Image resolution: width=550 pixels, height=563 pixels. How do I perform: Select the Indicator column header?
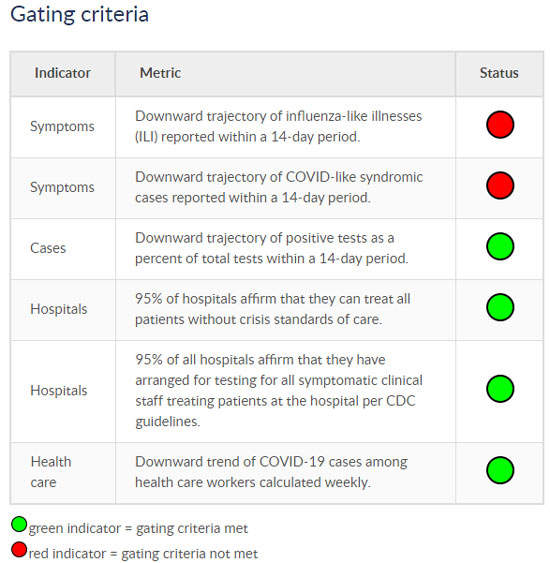coord(62,73)
